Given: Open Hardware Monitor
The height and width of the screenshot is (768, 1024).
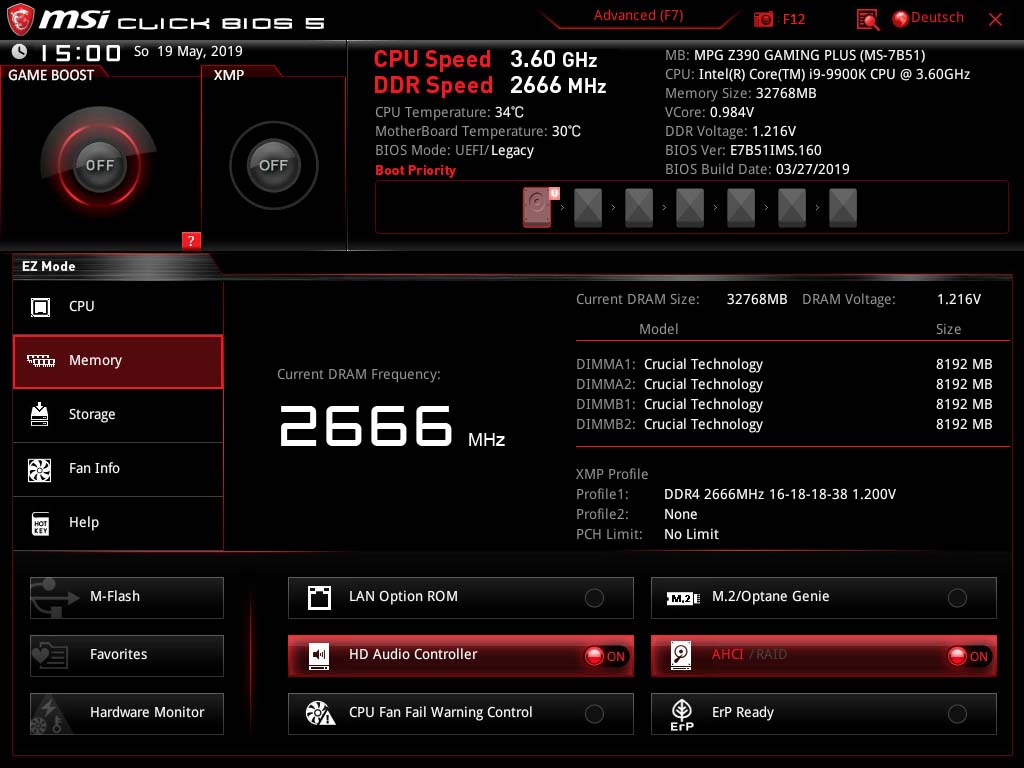Looking at the screenshot, I should click(x=127, y=714).
